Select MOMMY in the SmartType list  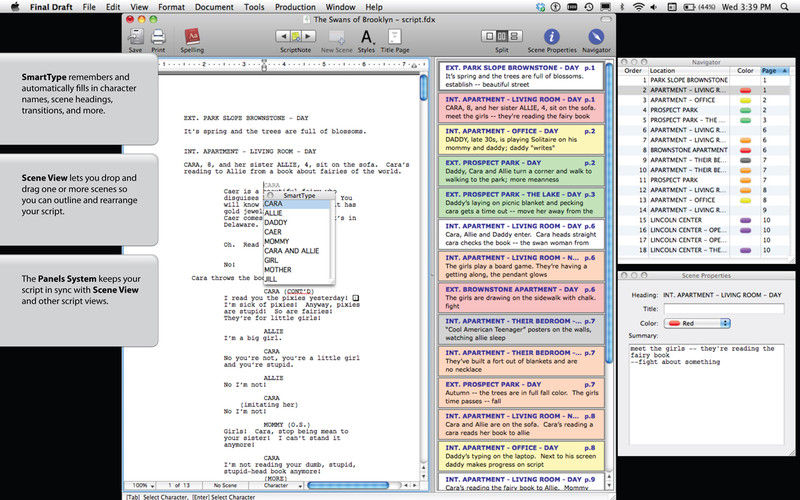296,241
